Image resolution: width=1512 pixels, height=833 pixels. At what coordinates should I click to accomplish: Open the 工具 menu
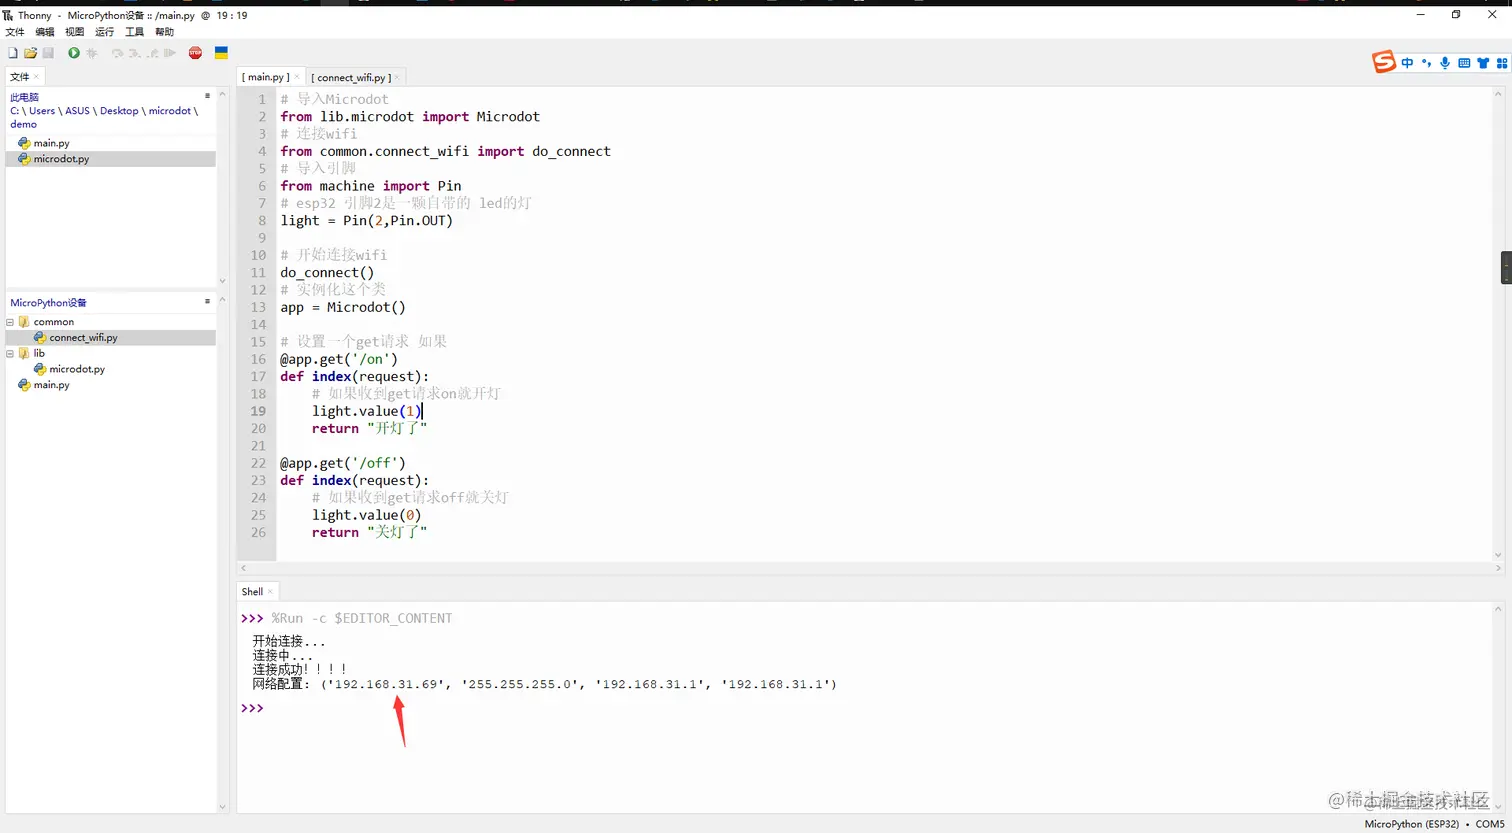[x=134, y=31]
